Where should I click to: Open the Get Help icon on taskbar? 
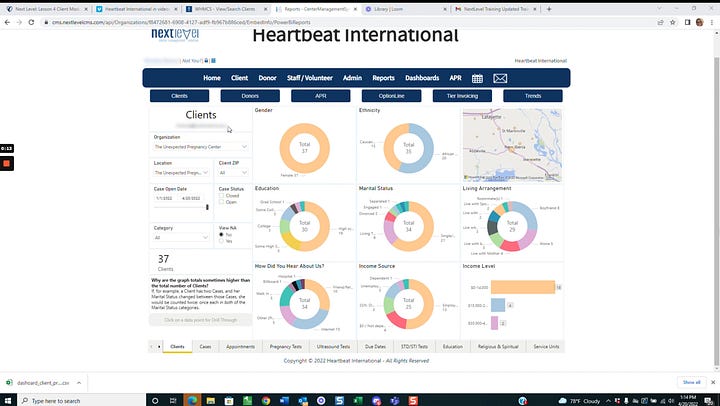[x=523, y=400]
